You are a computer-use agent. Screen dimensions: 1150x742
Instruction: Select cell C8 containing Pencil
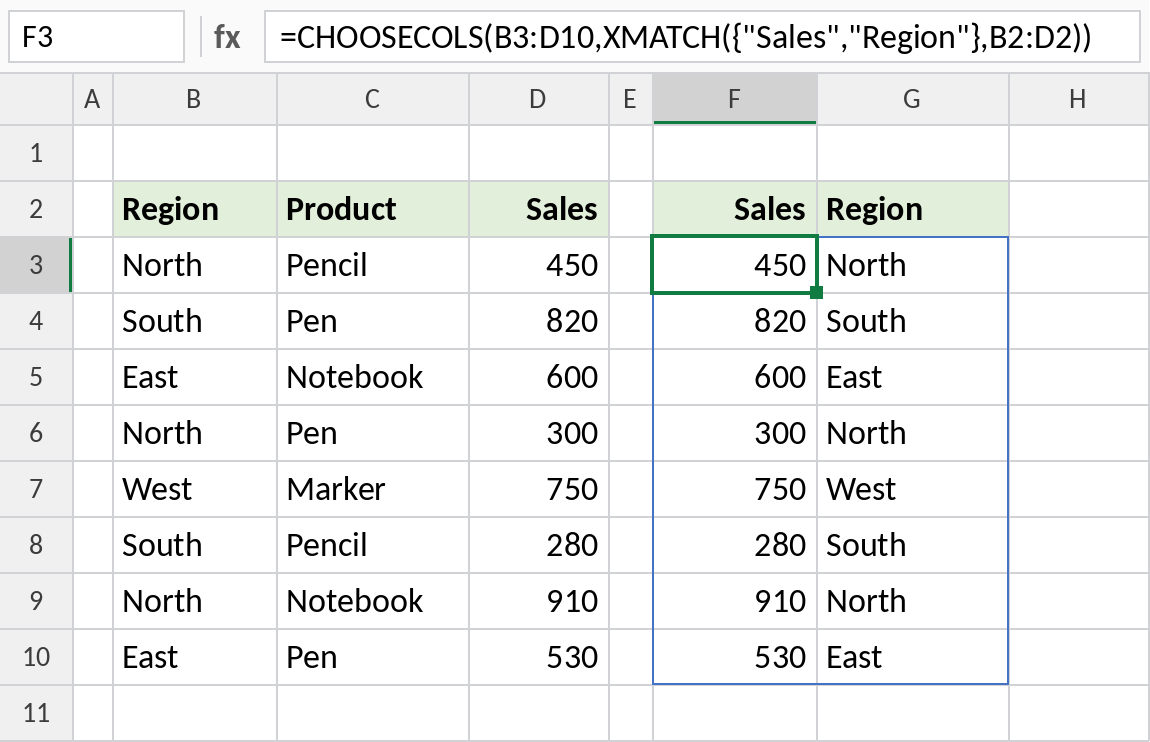(x=373, y=545)
